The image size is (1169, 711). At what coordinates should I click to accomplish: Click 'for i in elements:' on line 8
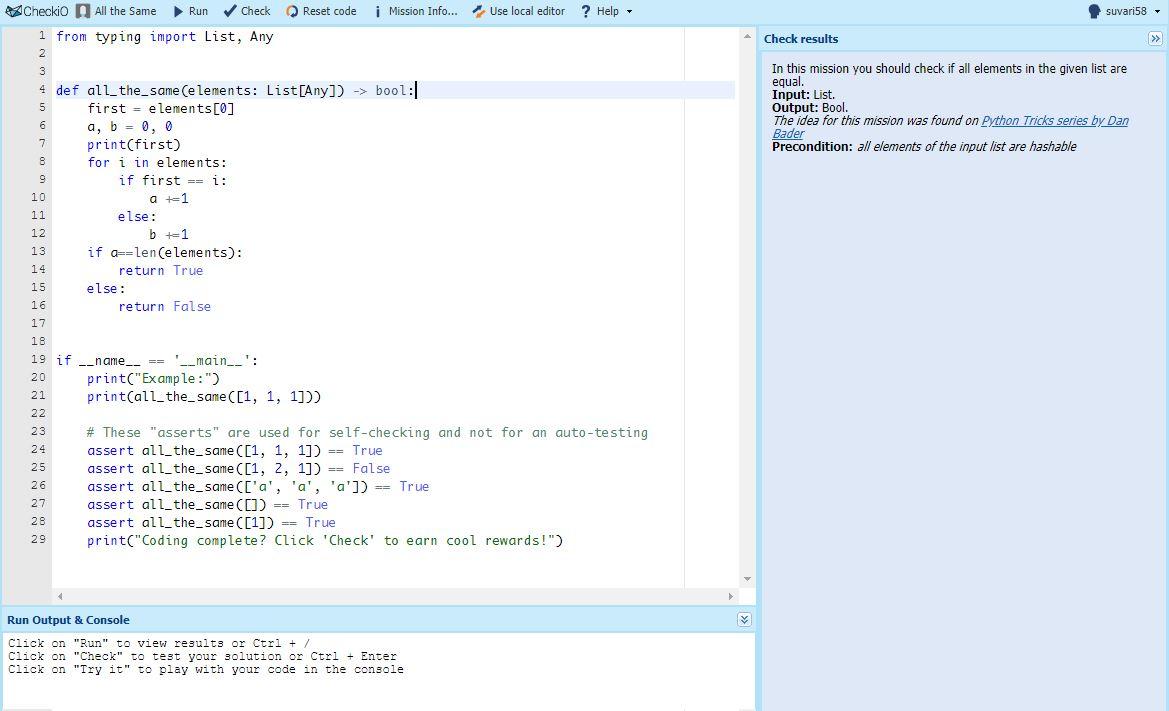coord(157,162)
